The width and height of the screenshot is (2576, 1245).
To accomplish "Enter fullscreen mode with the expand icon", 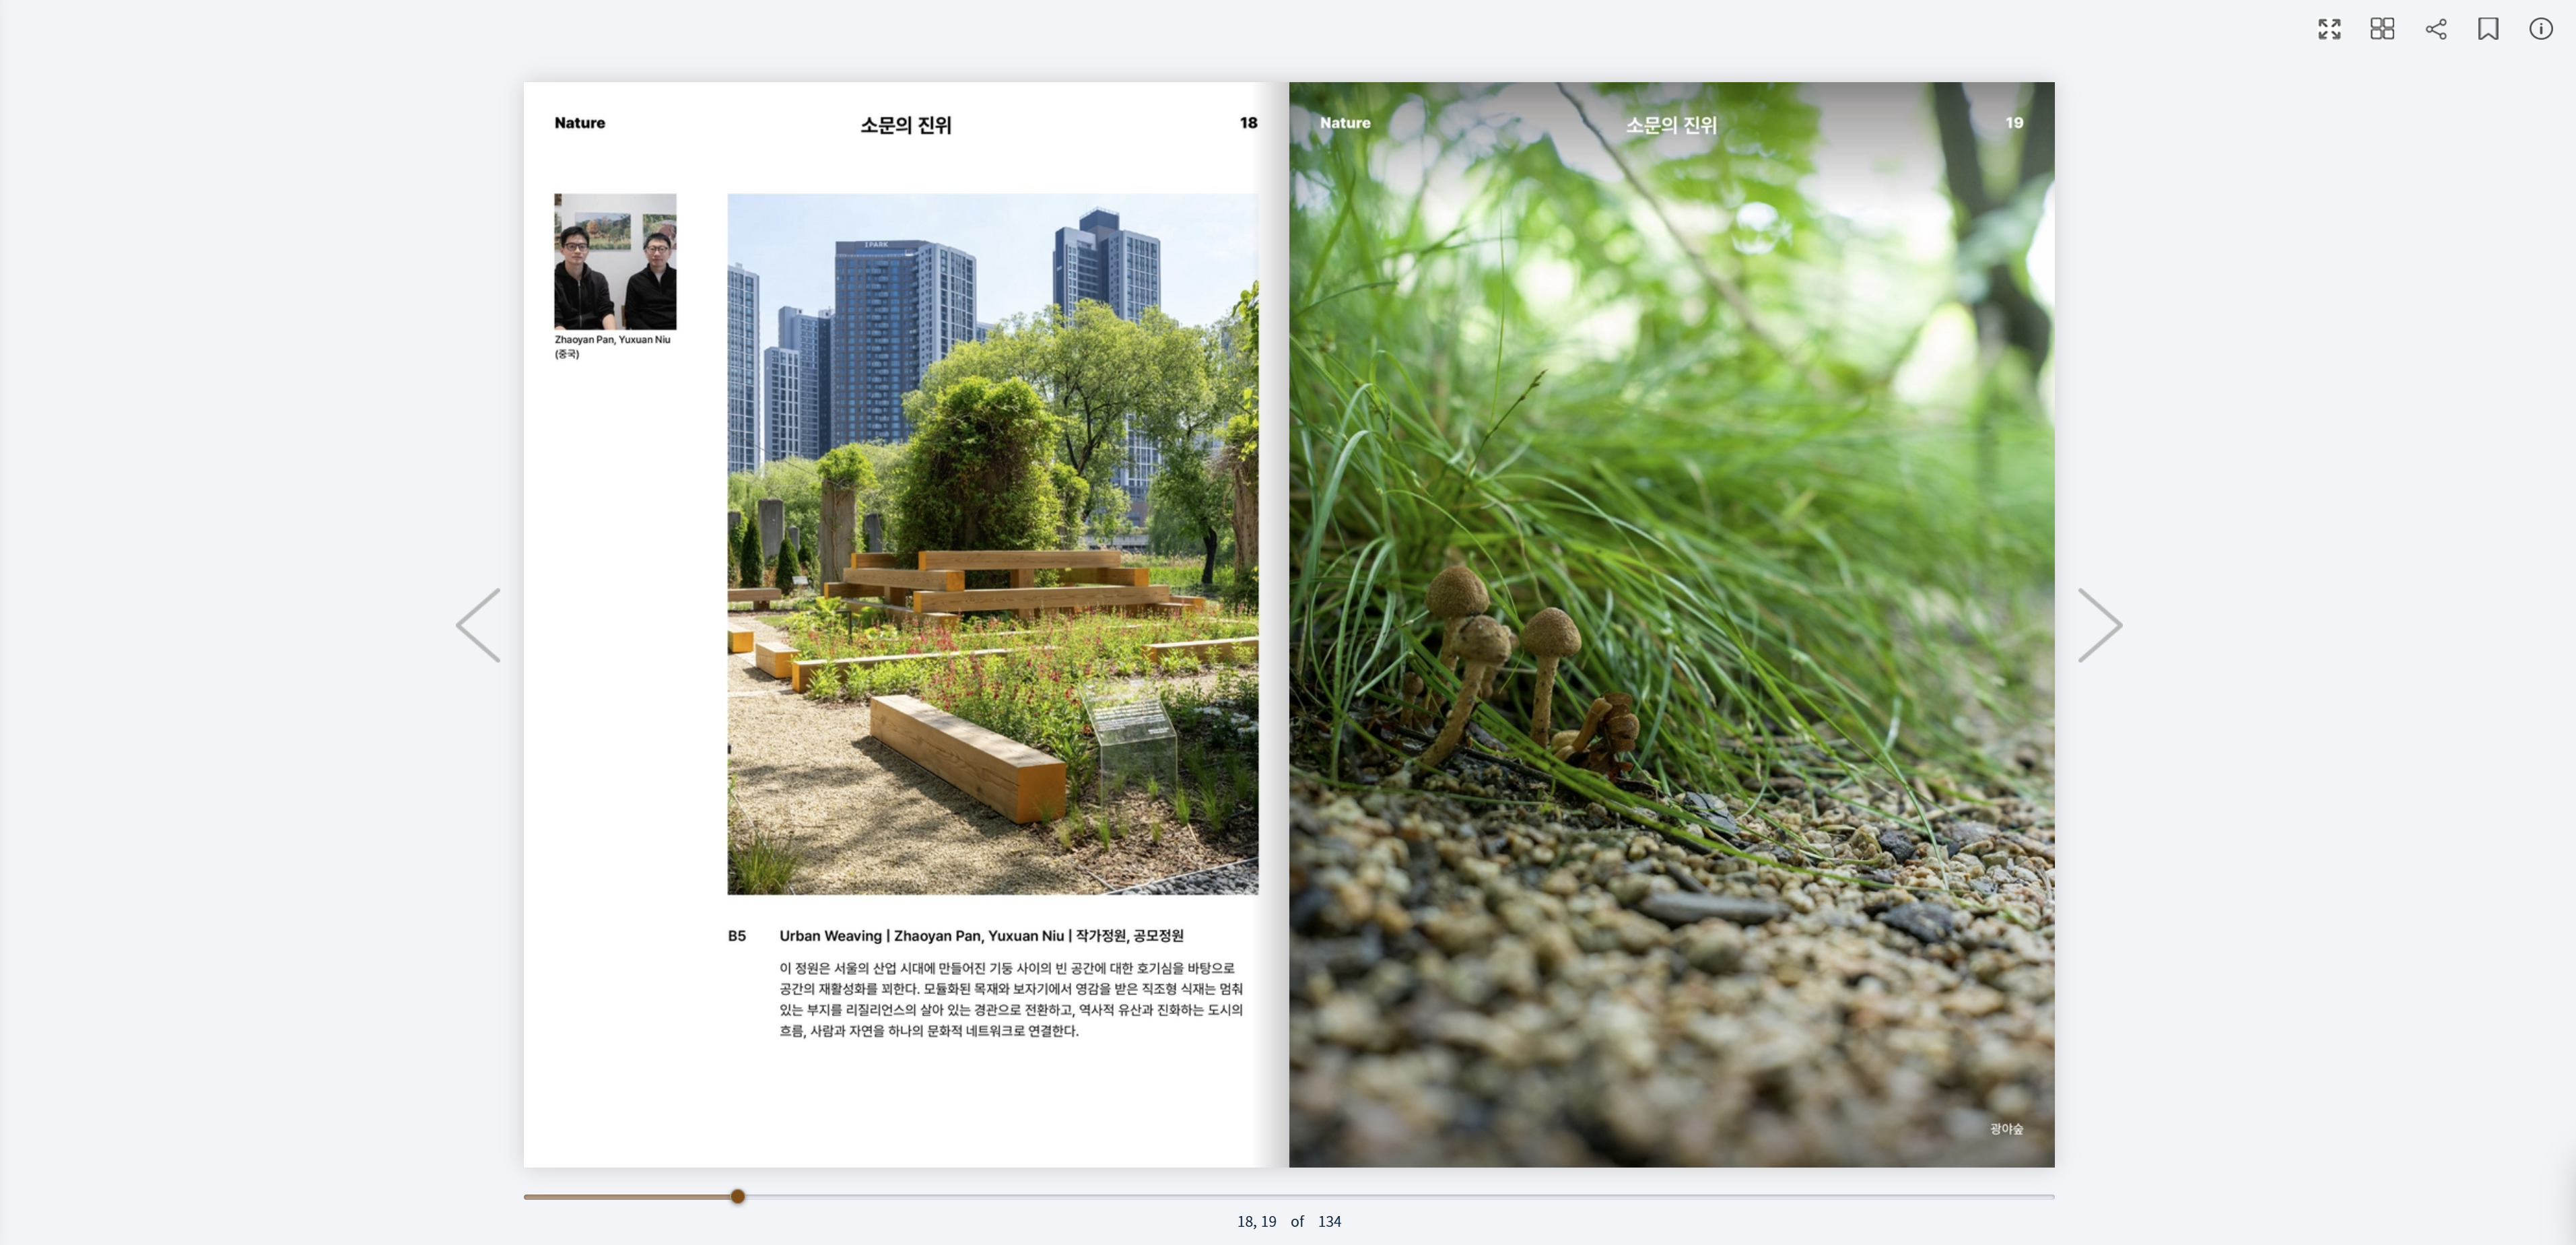I will click(2329, 29).
